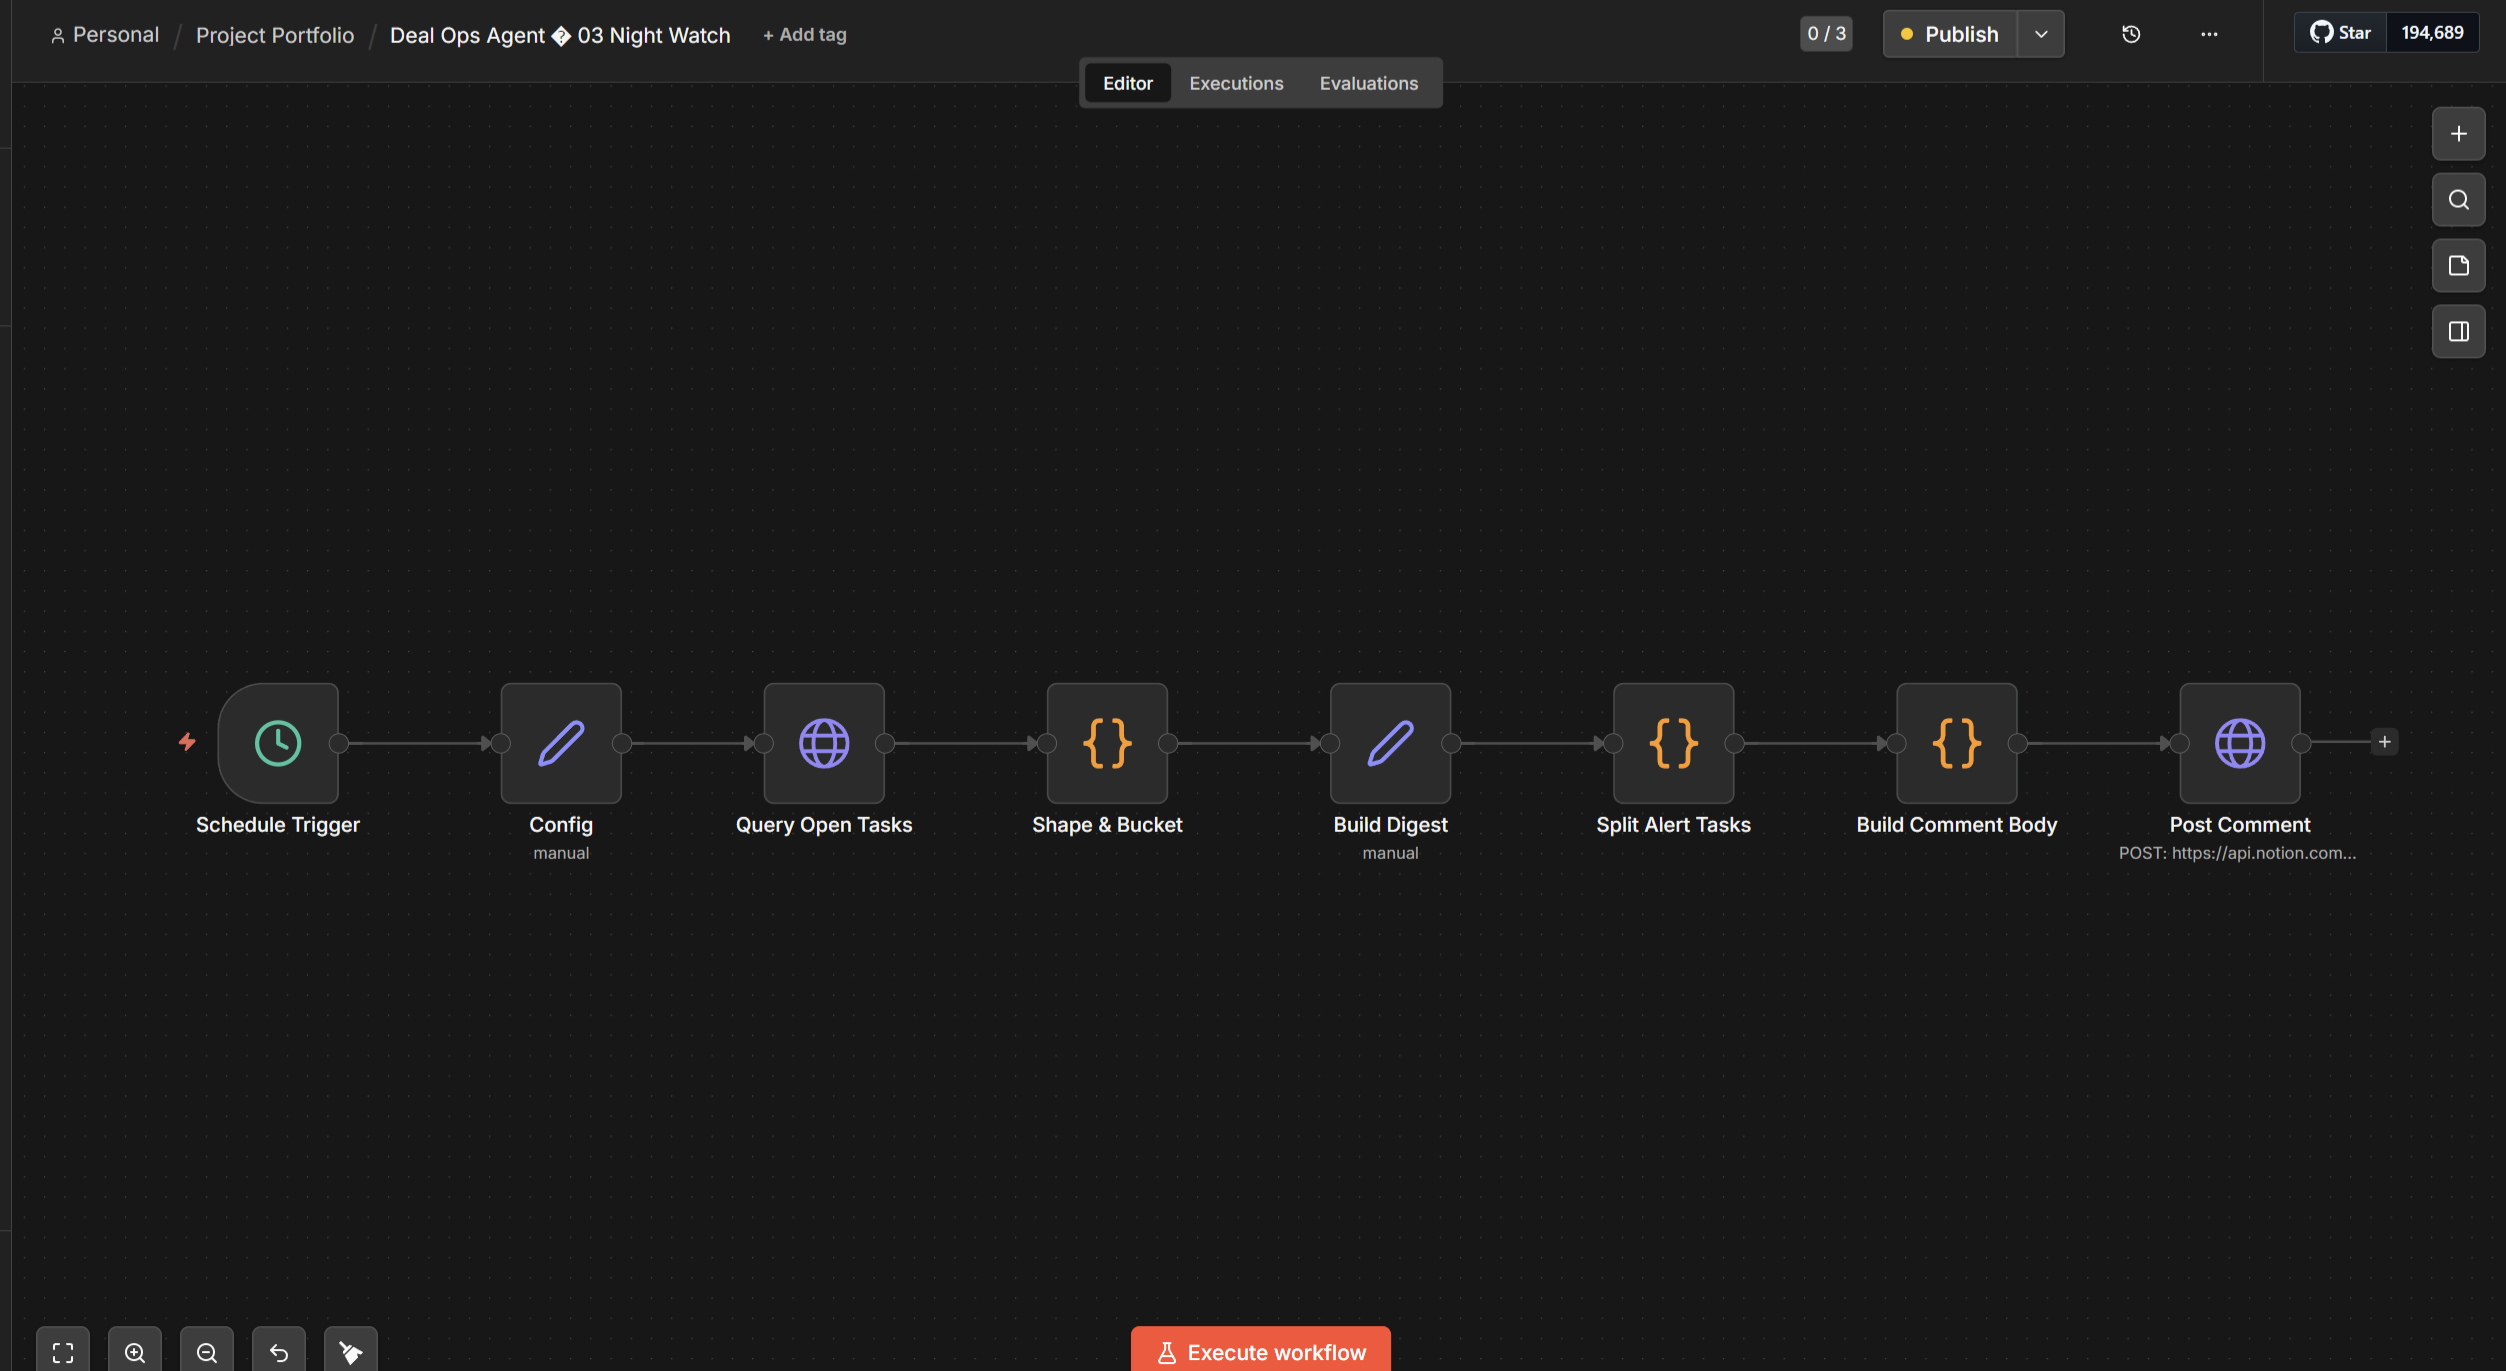Click the 0 / 3 counter badge

point(1826,34)
